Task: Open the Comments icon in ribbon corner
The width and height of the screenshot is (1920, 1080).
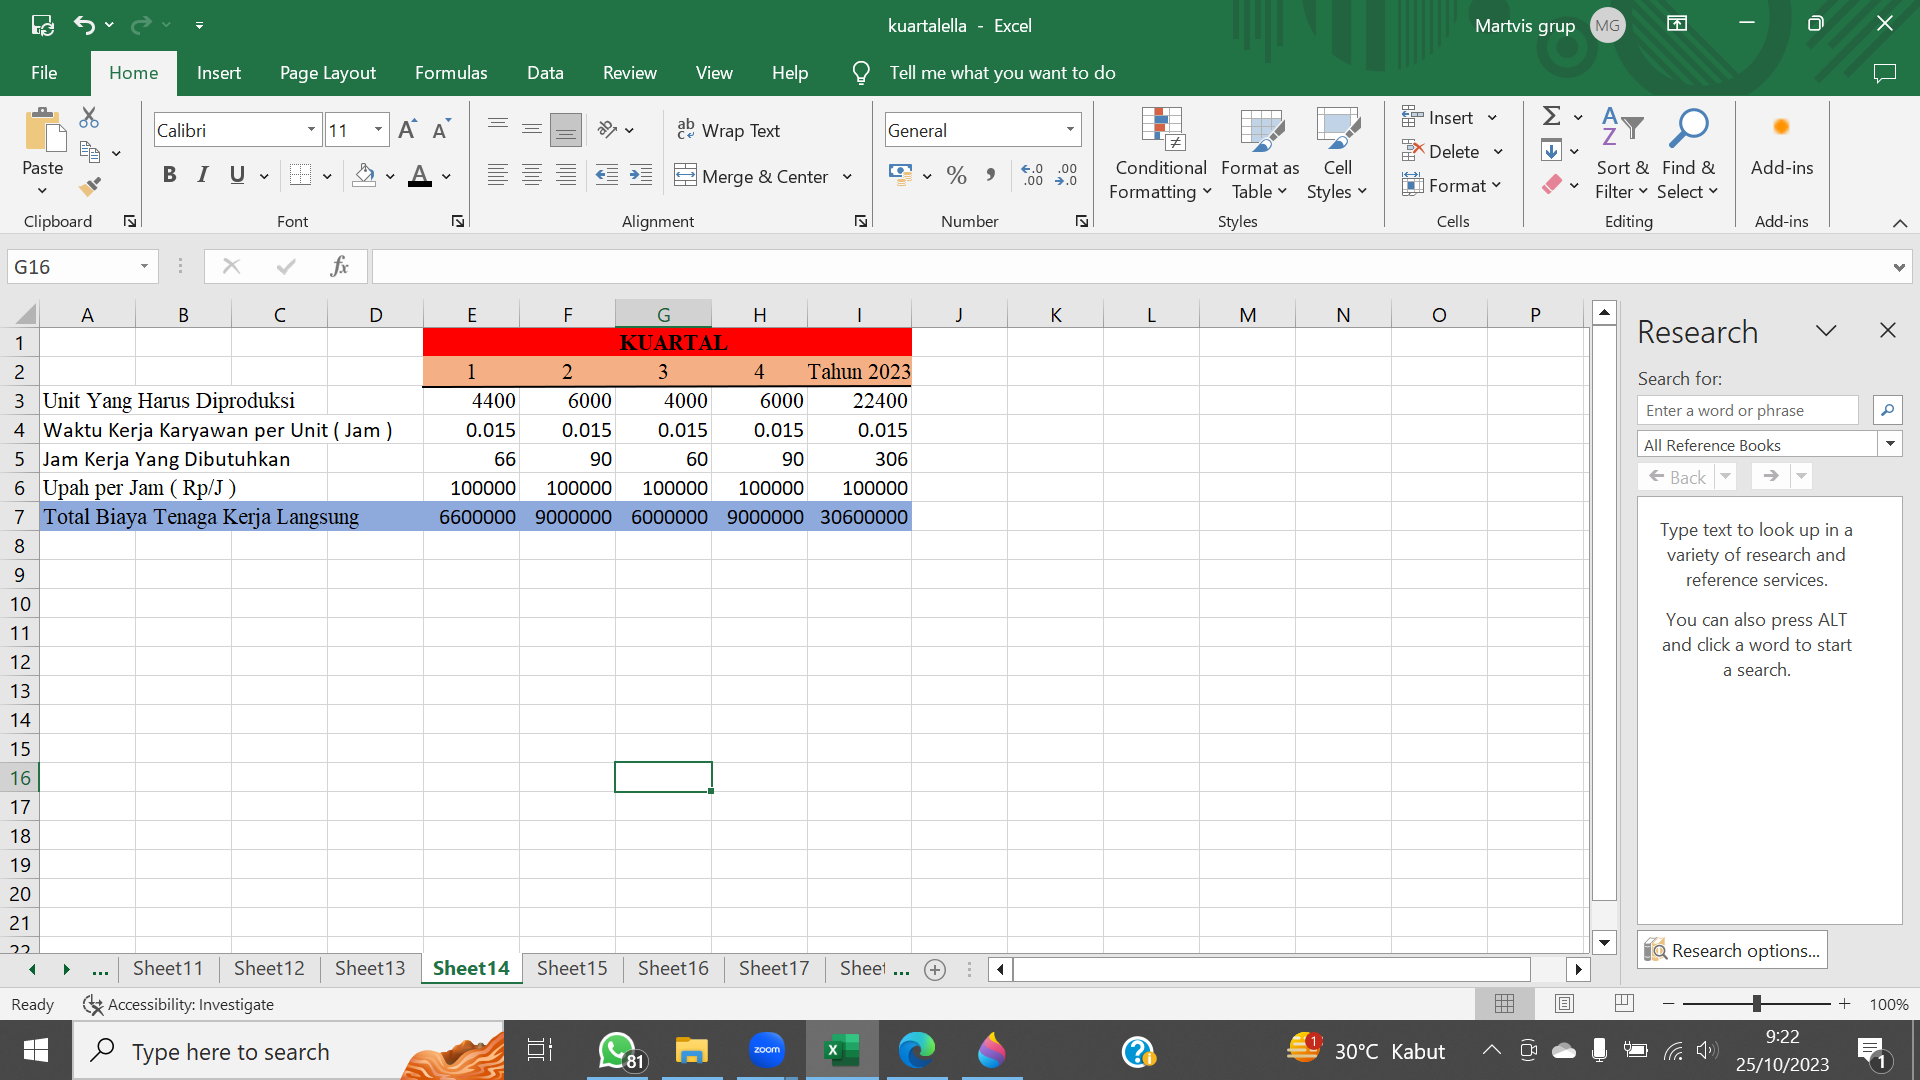Action: [x=1884, y=73]
